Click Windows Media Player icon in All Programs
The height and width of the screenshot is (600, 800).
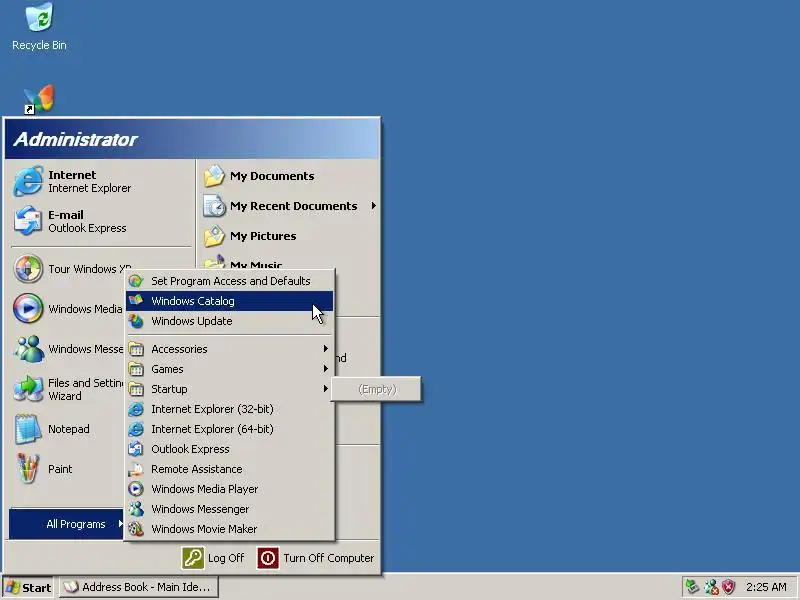(x=136, y=489)
